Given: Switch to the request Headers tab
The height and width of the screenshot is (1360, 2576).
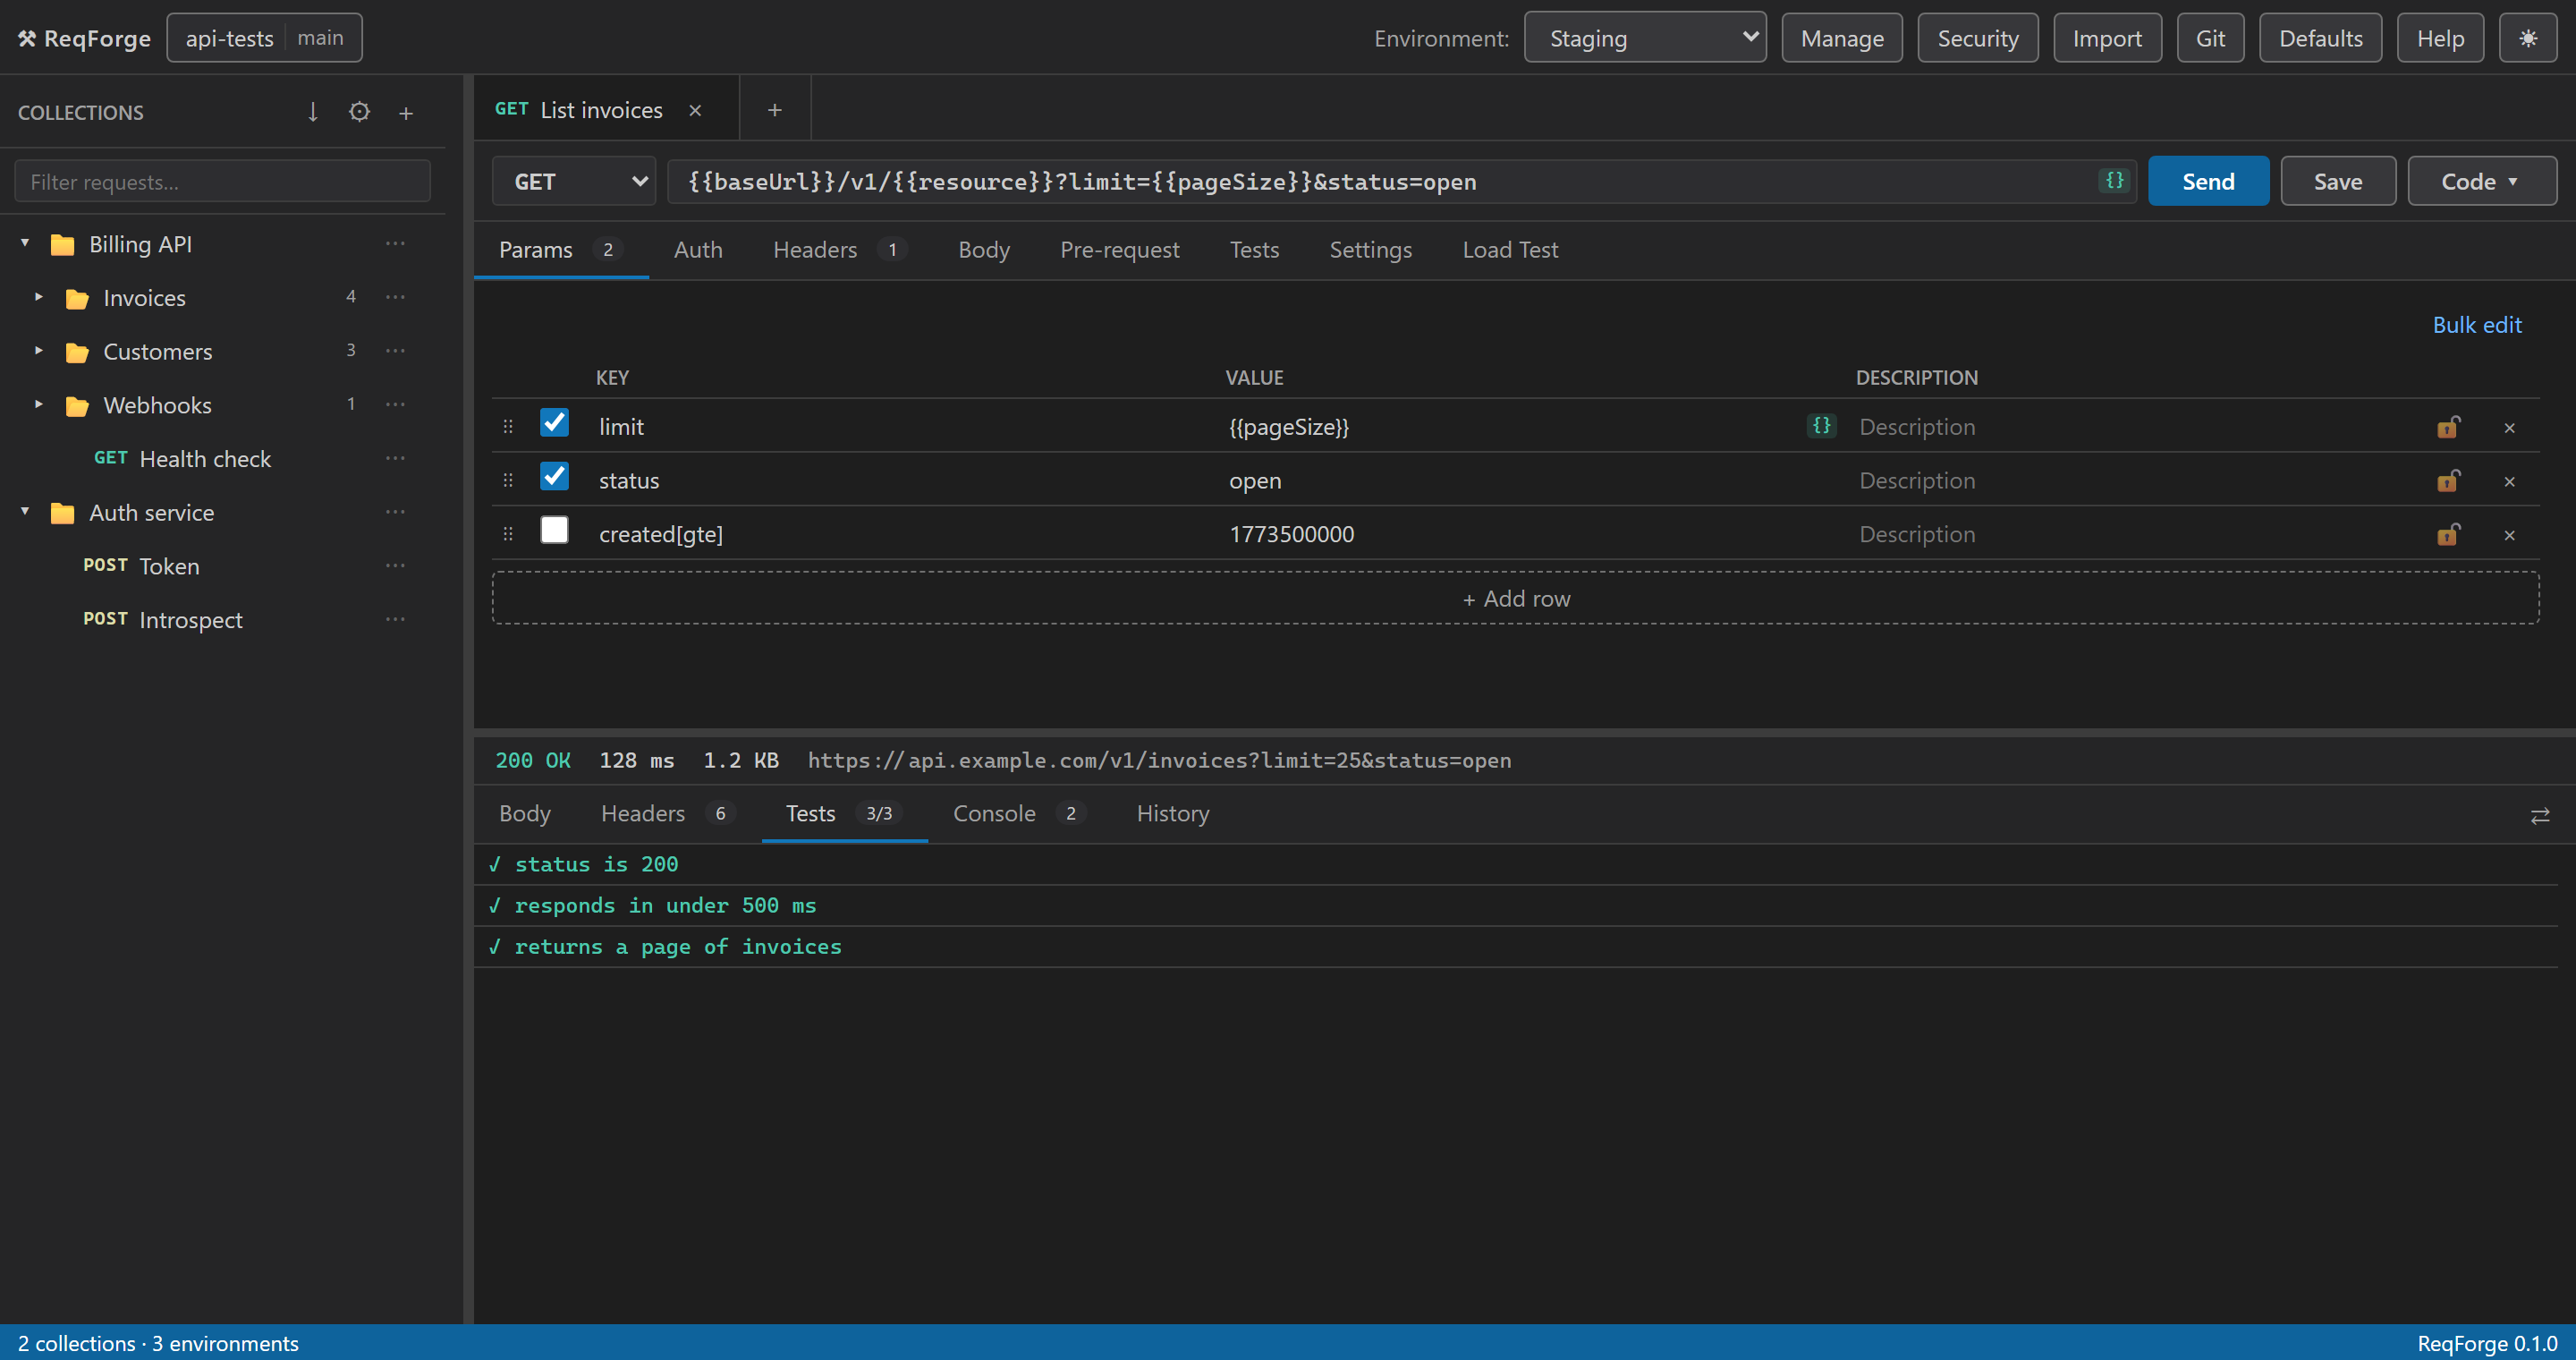Looking at the screenshot, I should 839,250.
